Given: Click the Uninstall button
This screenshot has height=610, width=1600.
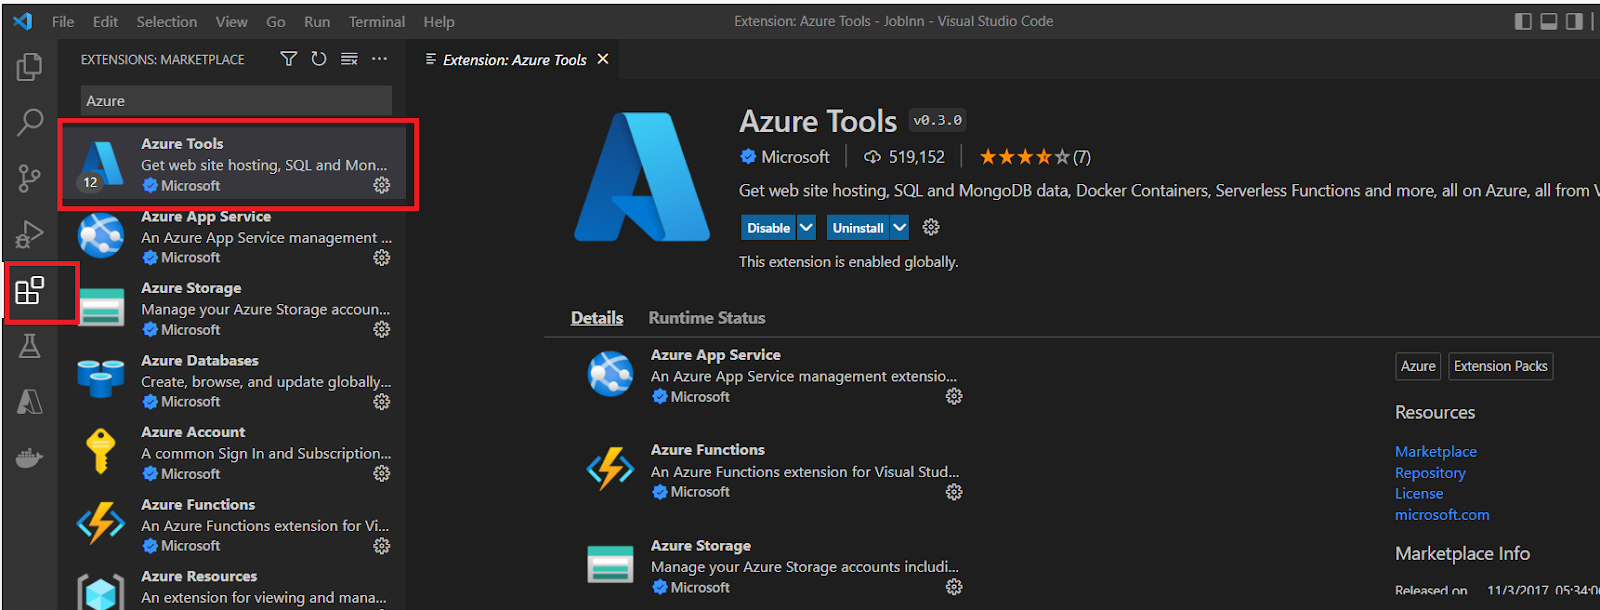Looking at the screenshot, I should 858,227.
